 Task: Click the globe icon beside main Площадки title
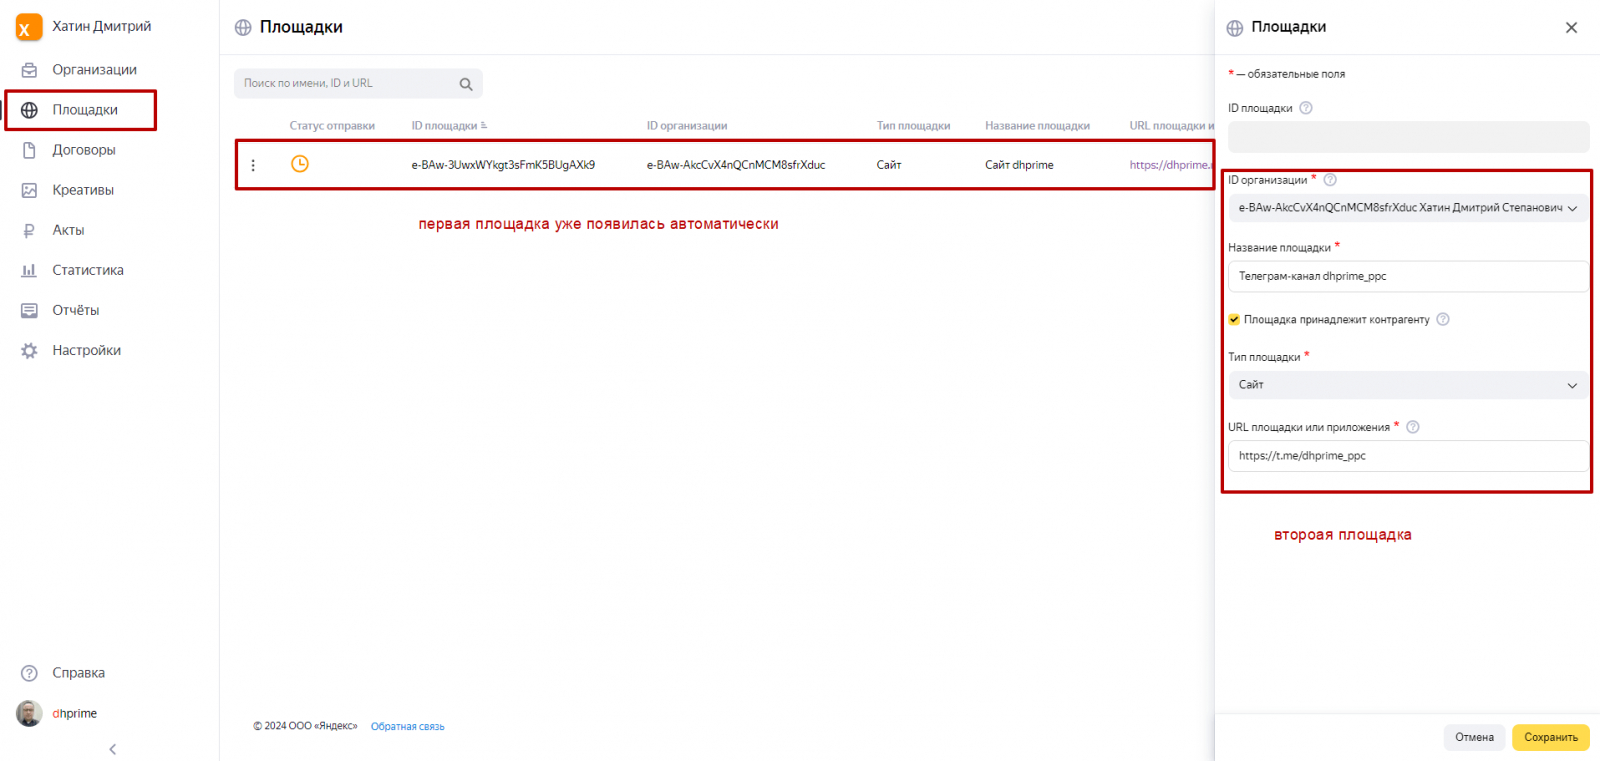(243, 28)
